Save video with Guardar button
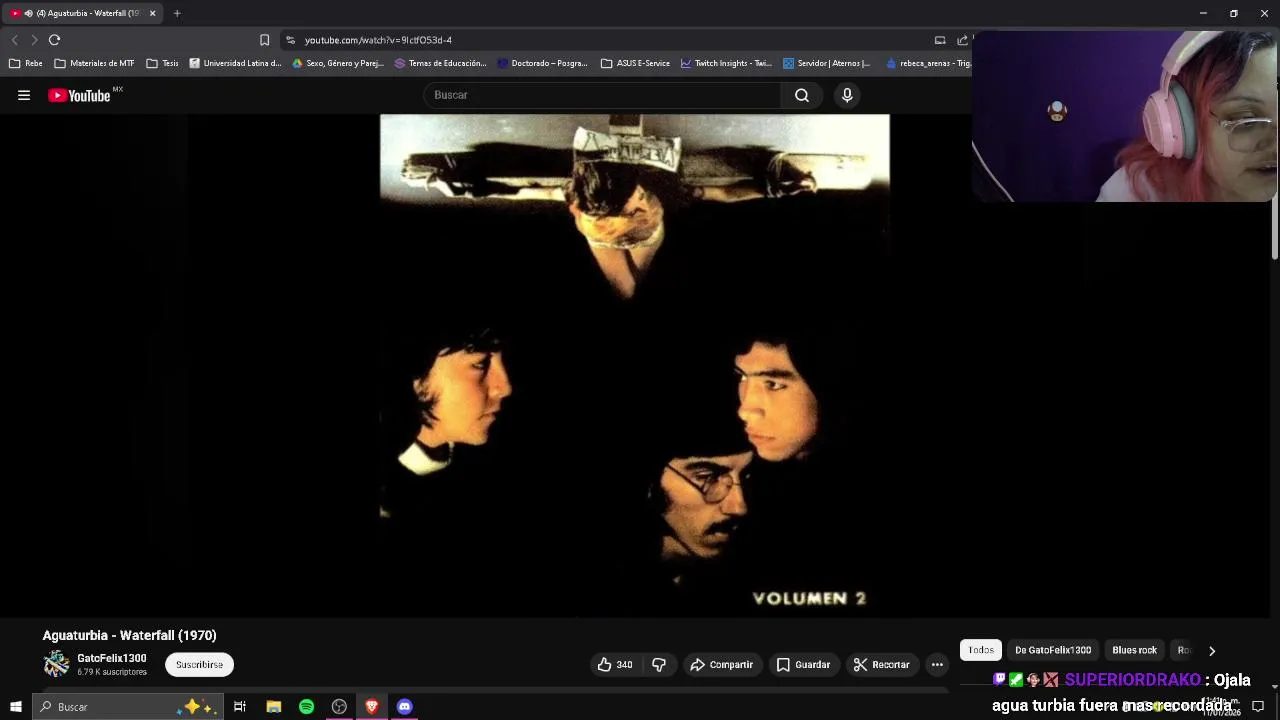1280x720 pixels. tap(804, 664)
